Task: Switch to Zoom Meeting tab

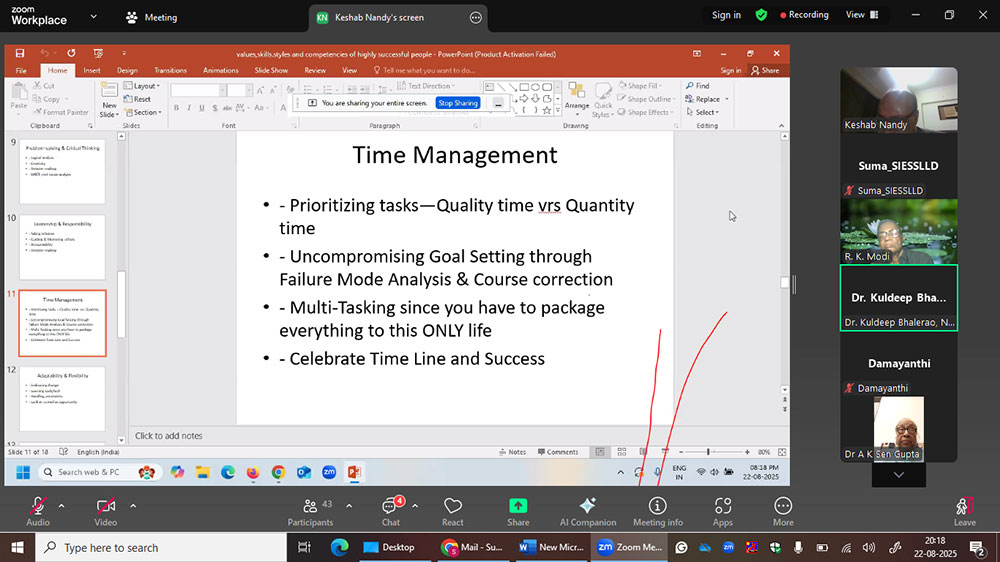Action: (152, 18)
